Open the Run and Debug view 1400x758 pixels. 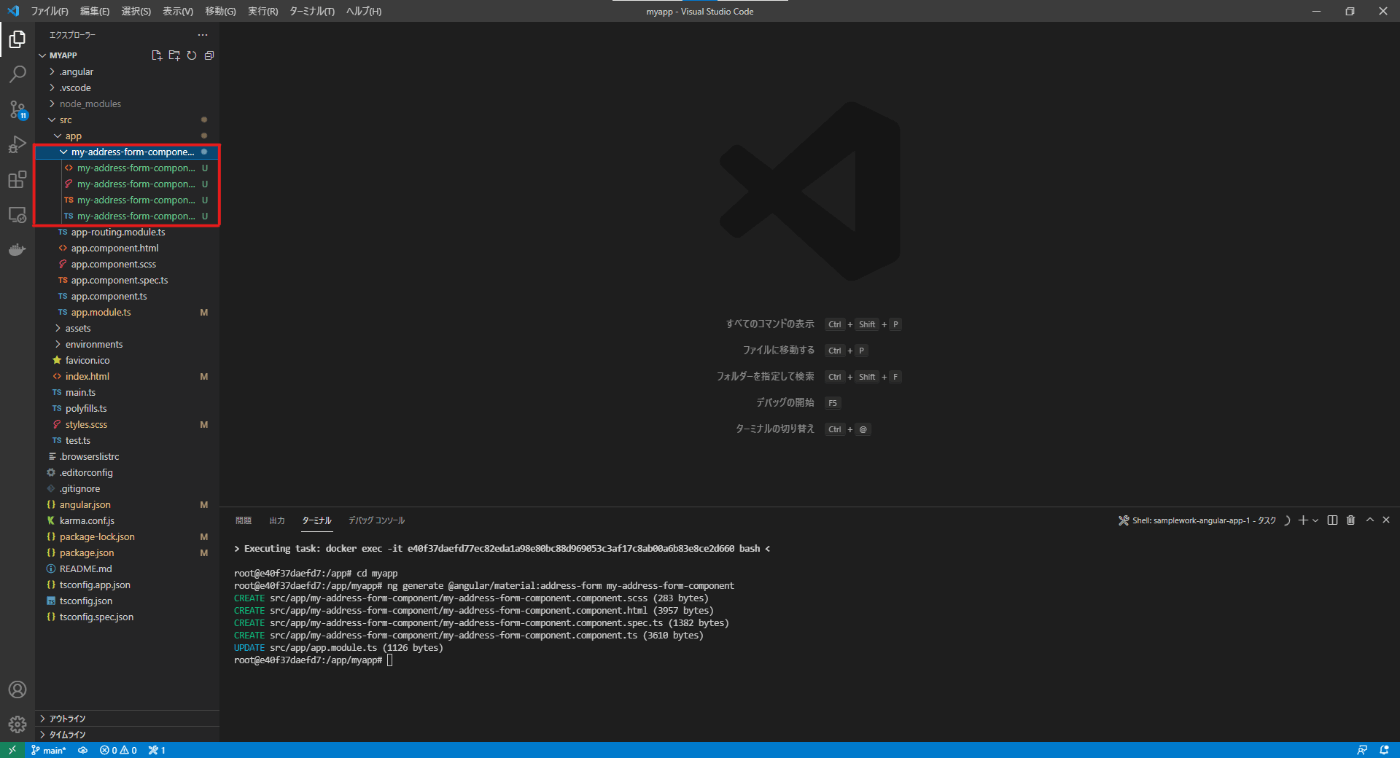pyautogui.click(x=17, y=145)
